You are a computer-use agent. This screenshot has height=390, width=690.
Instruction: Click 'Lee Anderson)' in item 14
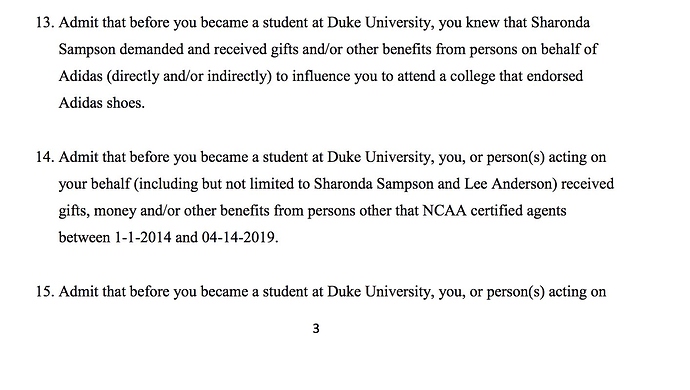pos(511,184)
